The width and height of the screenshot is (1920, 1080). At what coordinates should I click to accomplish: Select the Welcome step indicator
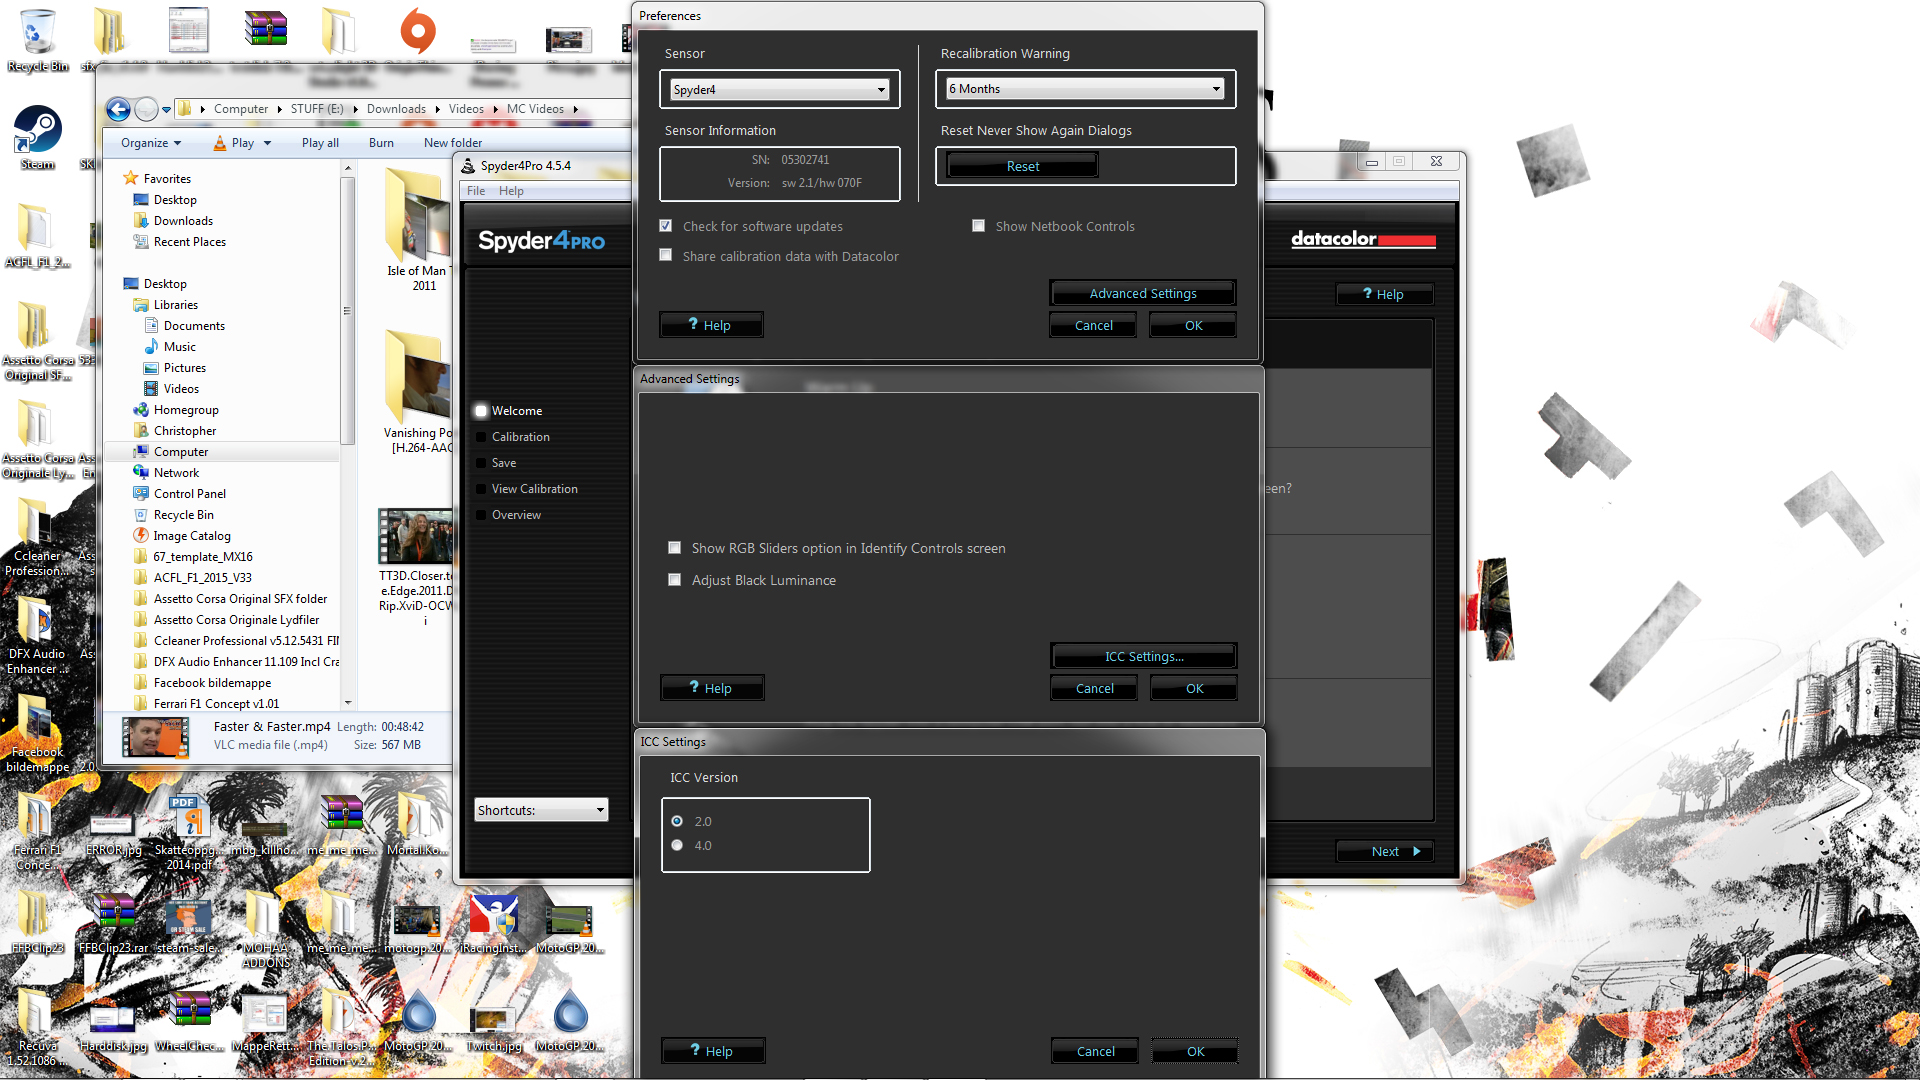[481, 411]
